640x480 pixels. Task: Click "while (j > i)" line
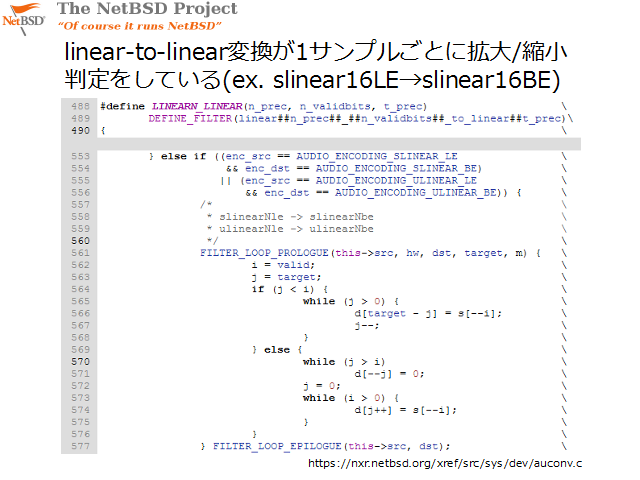point(344,362)
